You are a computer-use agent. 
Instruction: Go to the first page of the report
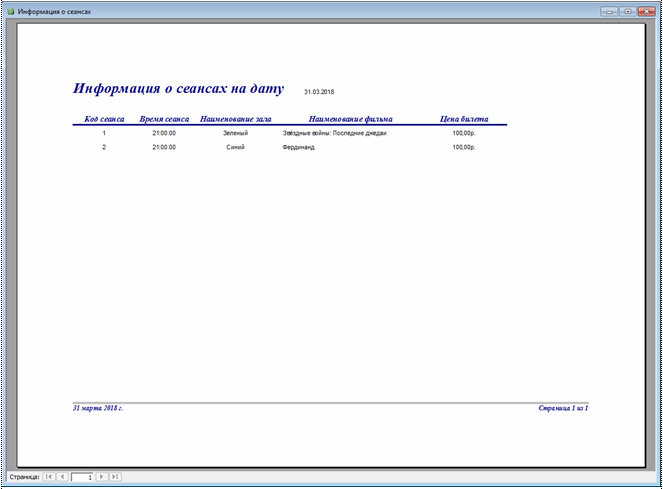pyautogui.click(x=49, y=477)
